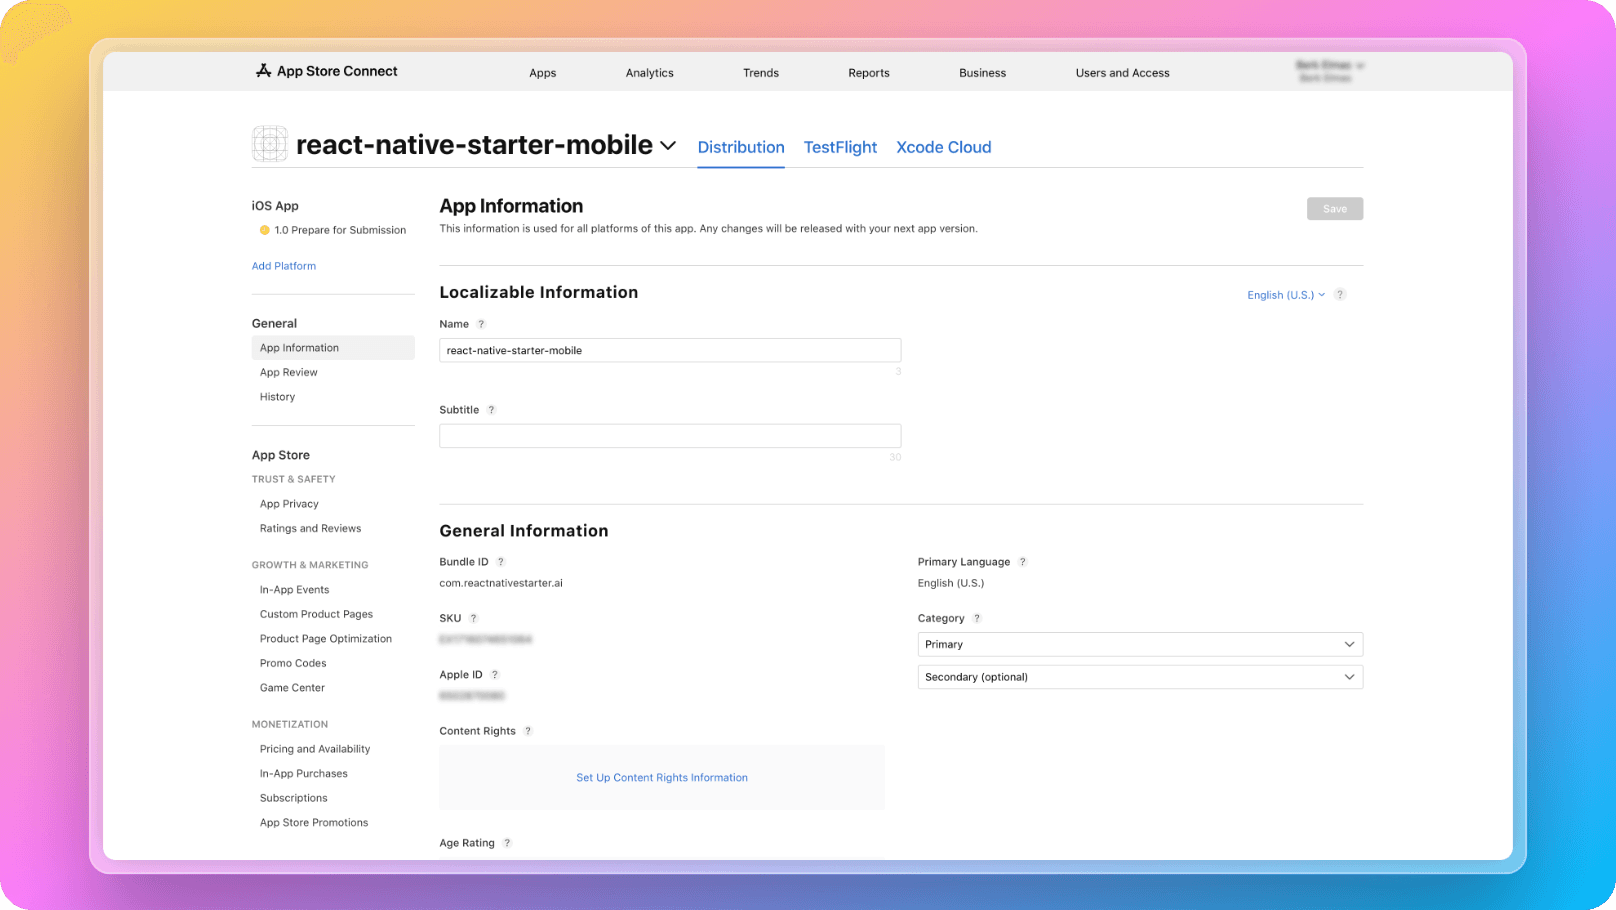Go to Apps in top navigation

coord(543,73)
